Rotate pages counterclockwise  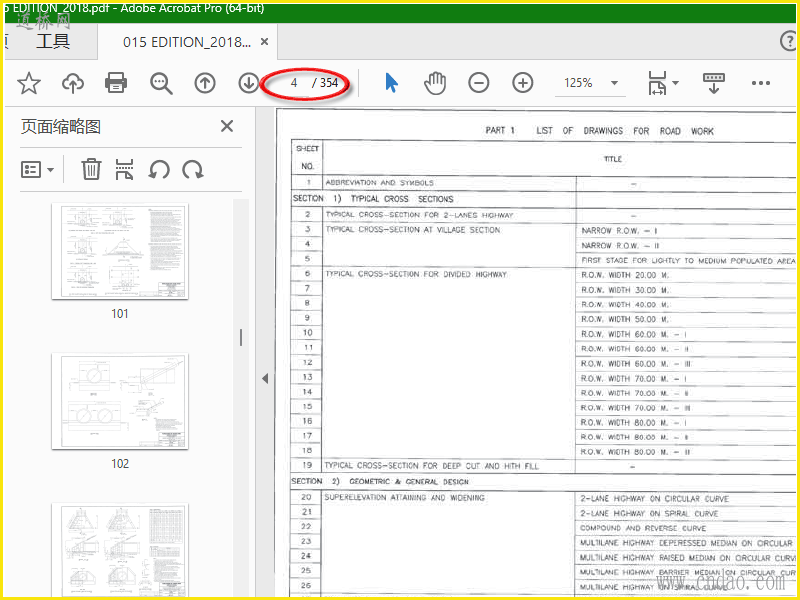coord(159,169)
